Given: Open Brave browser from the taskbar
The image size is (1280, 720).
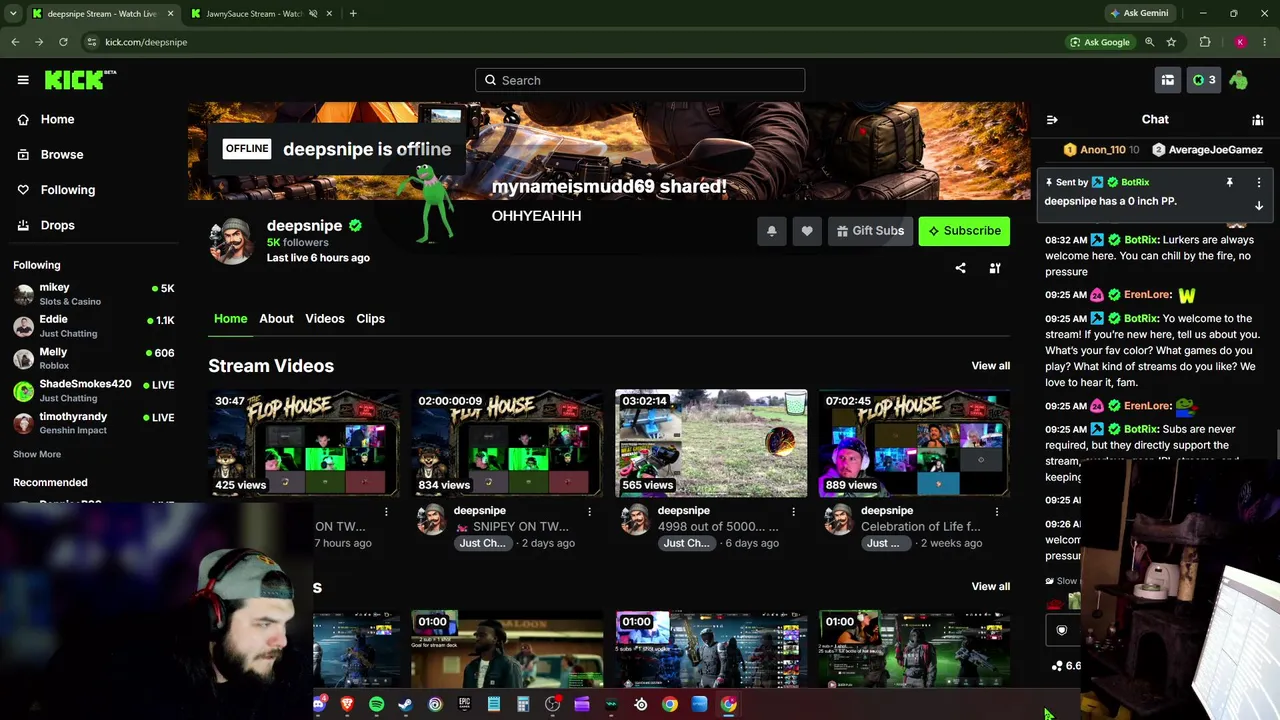Looking at the screenshot, I should 347,704.
